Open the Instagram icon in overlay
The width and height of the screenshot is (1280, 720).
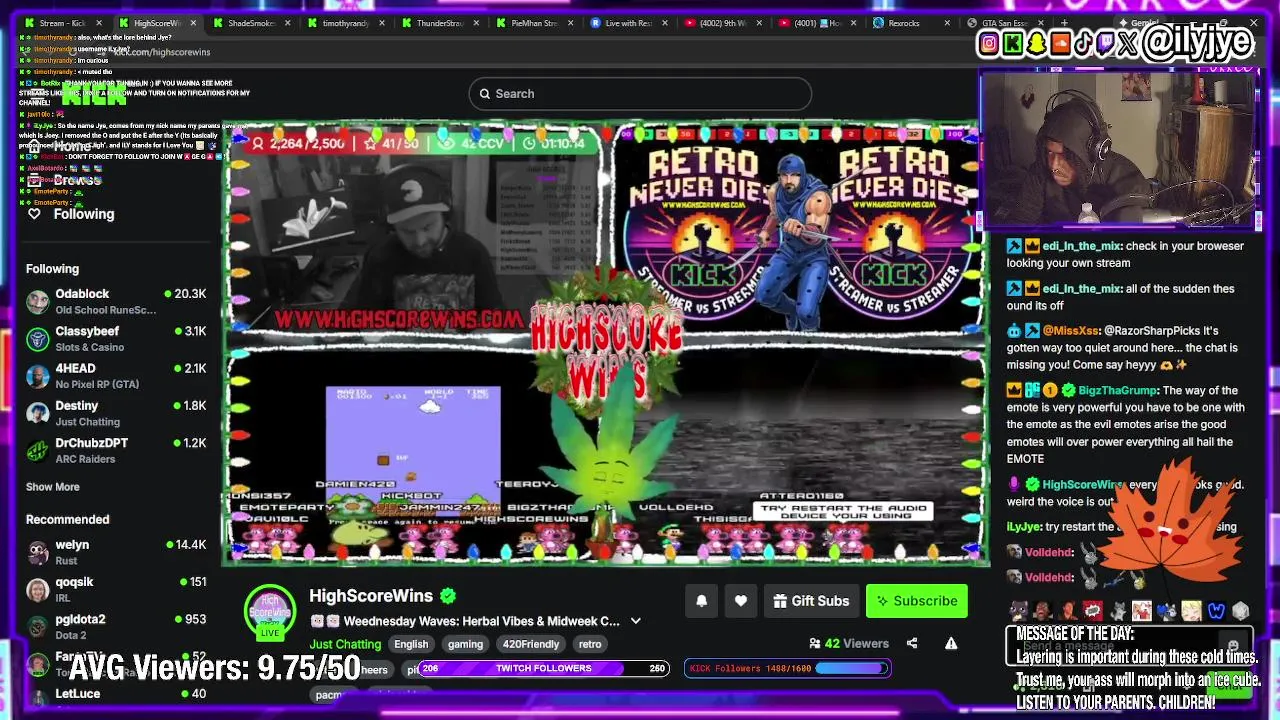point(990,43)
